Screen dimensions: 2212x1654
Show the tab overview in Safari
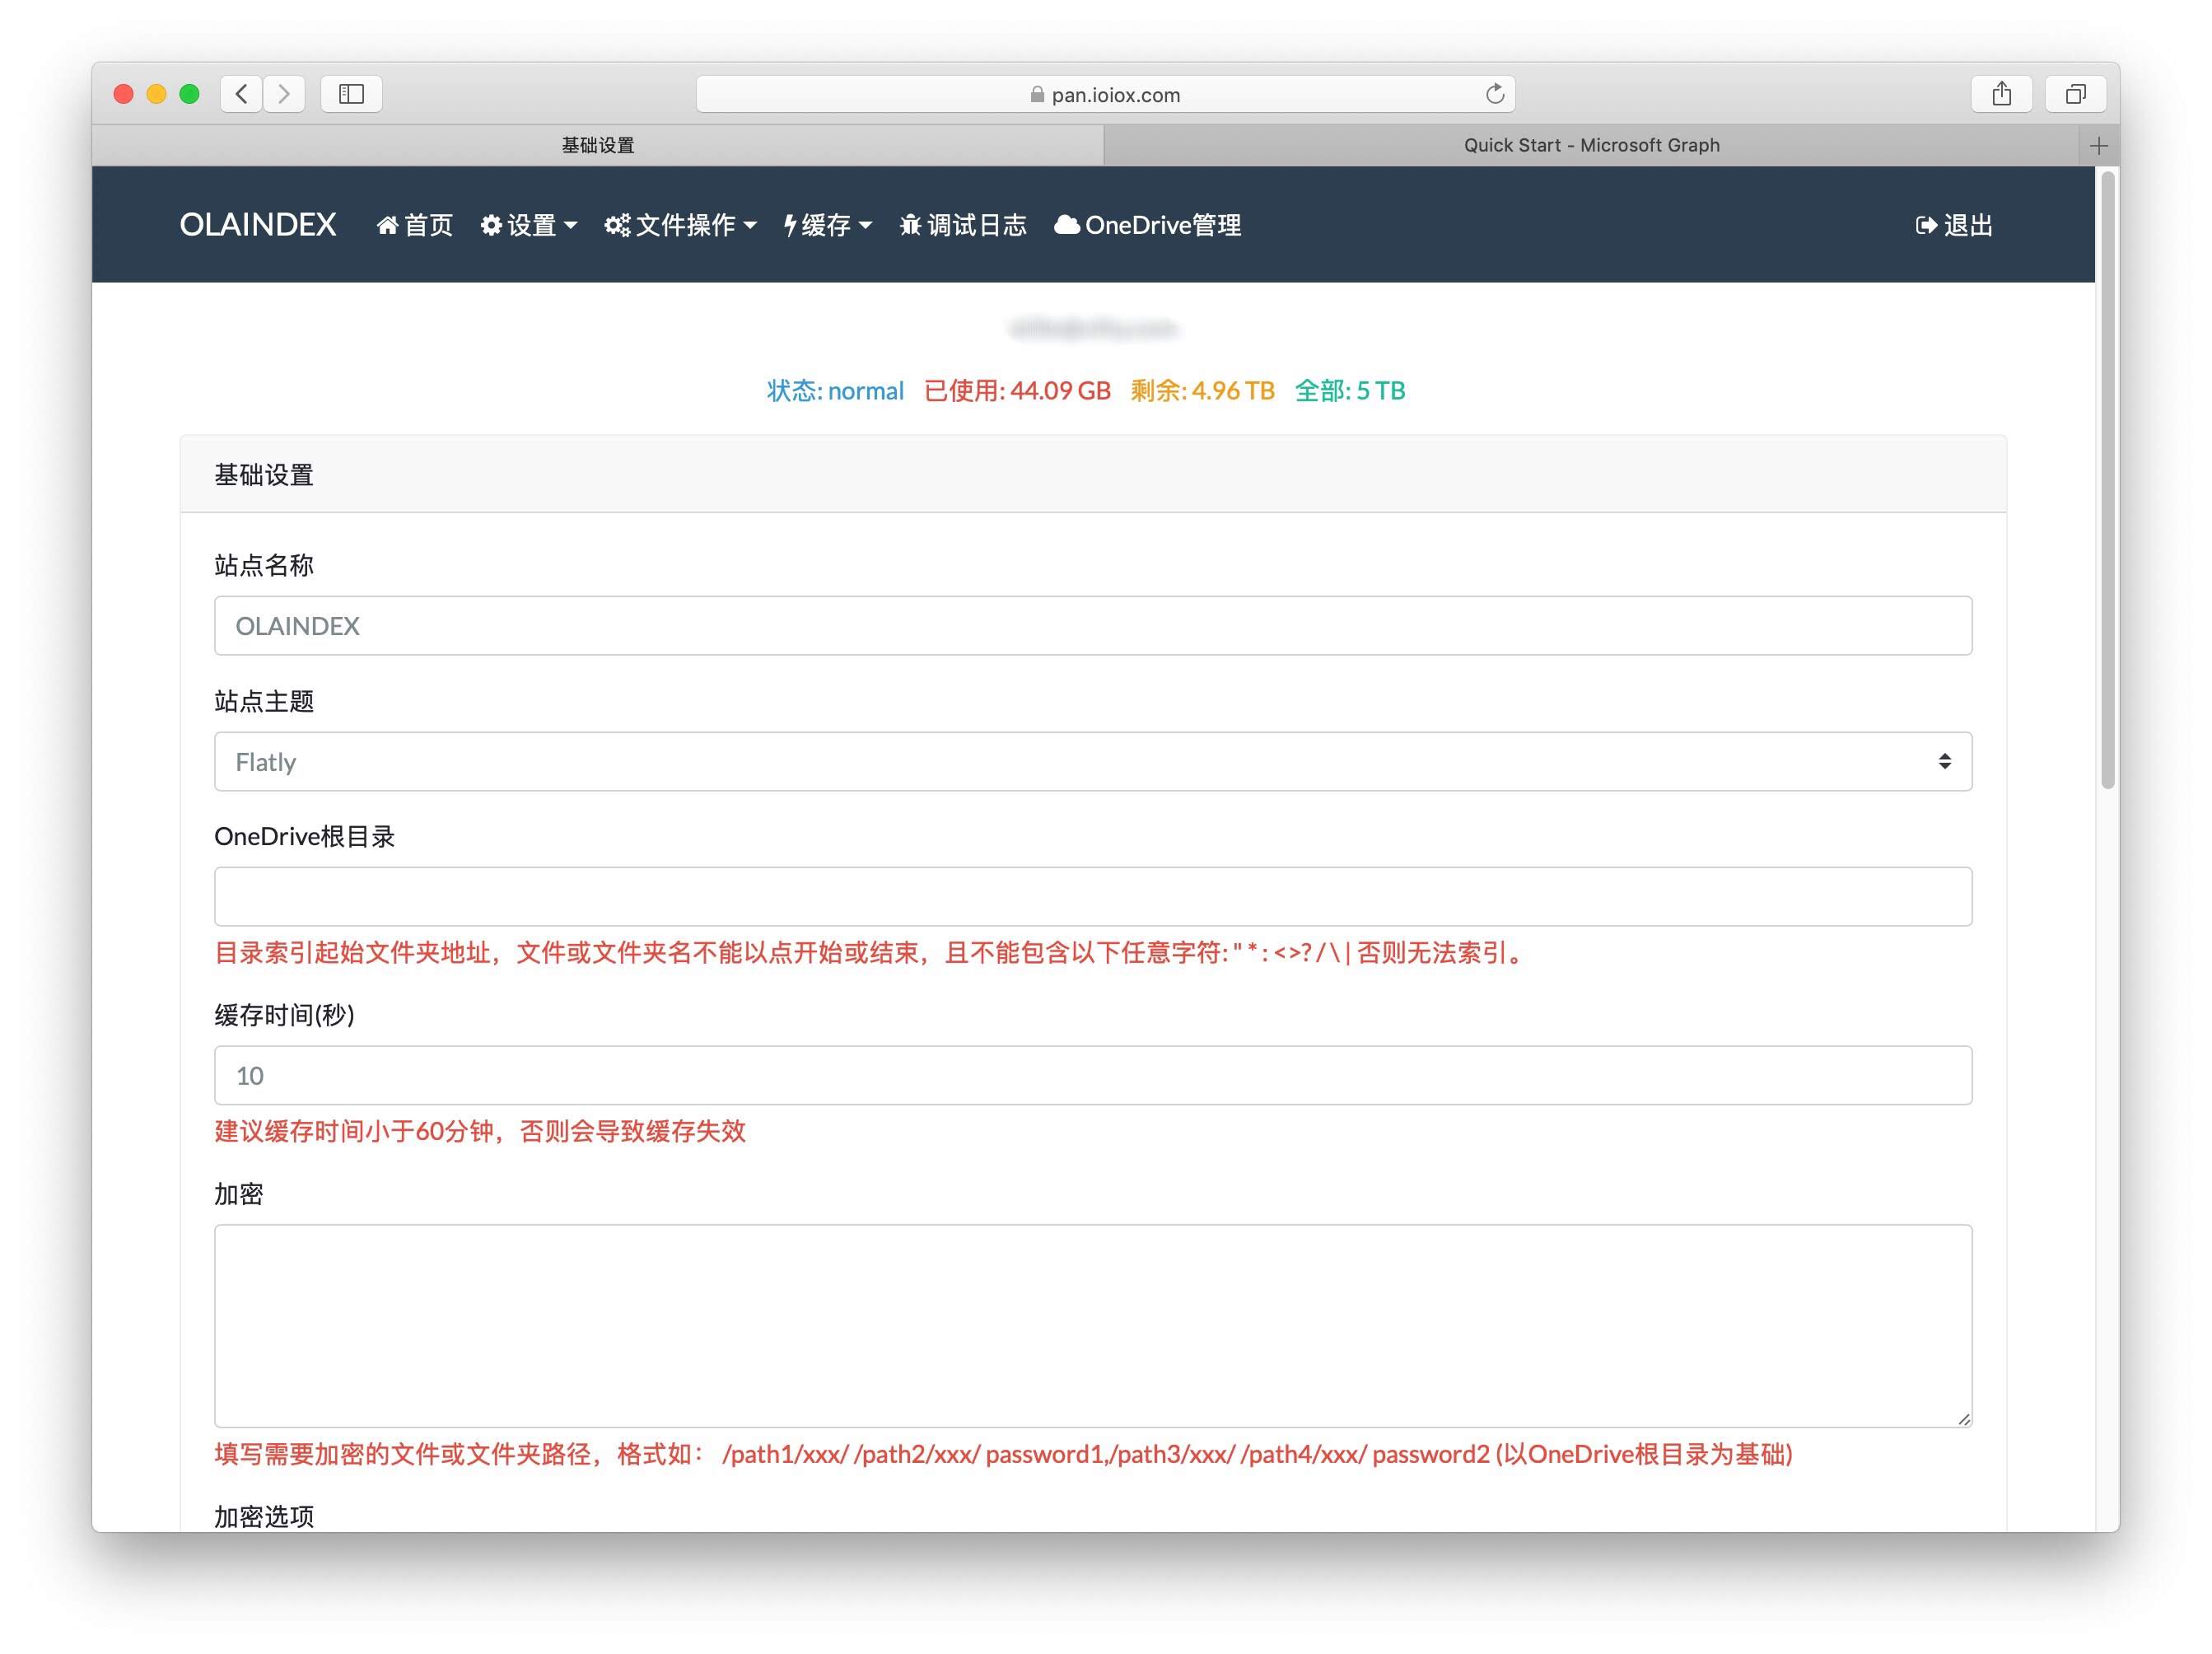[2075, 94]
